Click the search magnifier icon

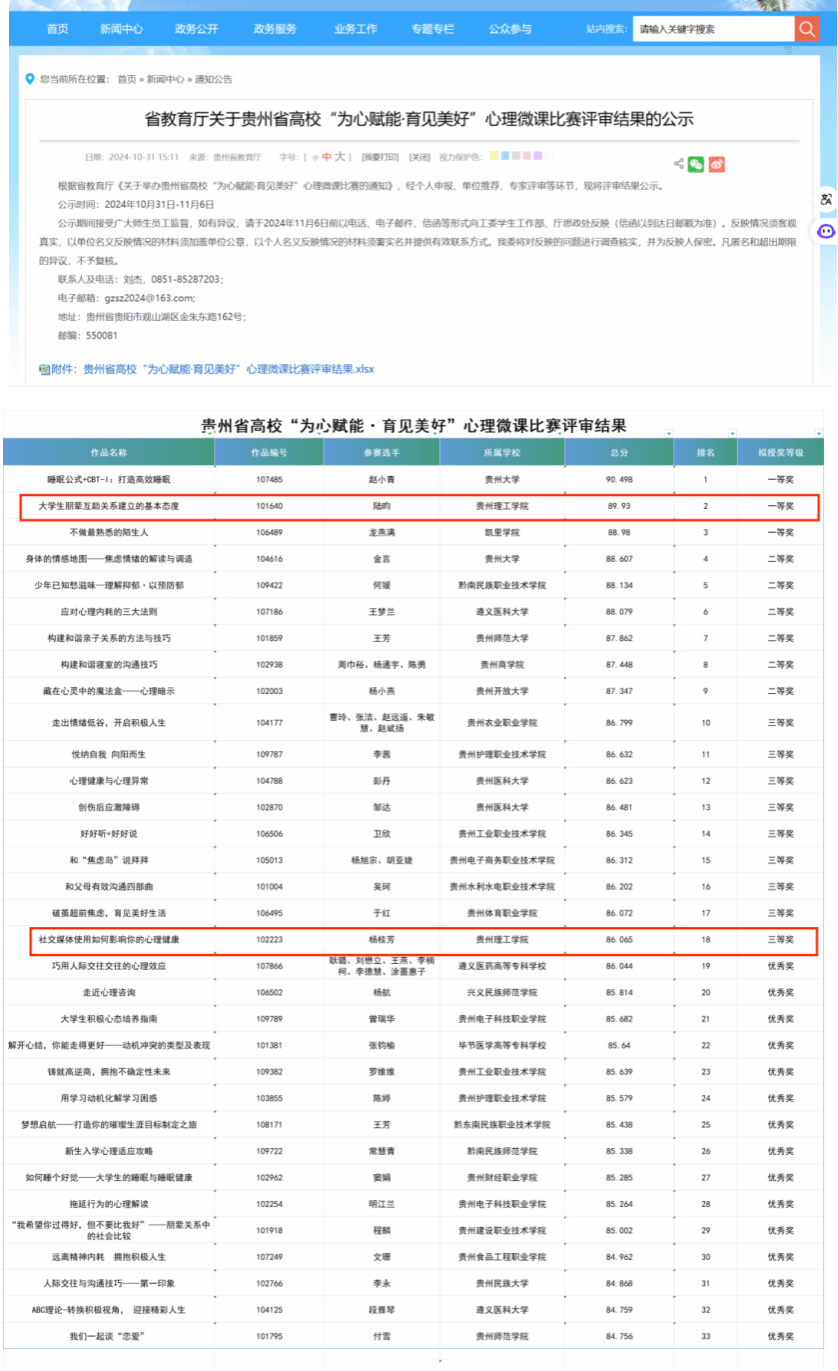pos(806,28)
